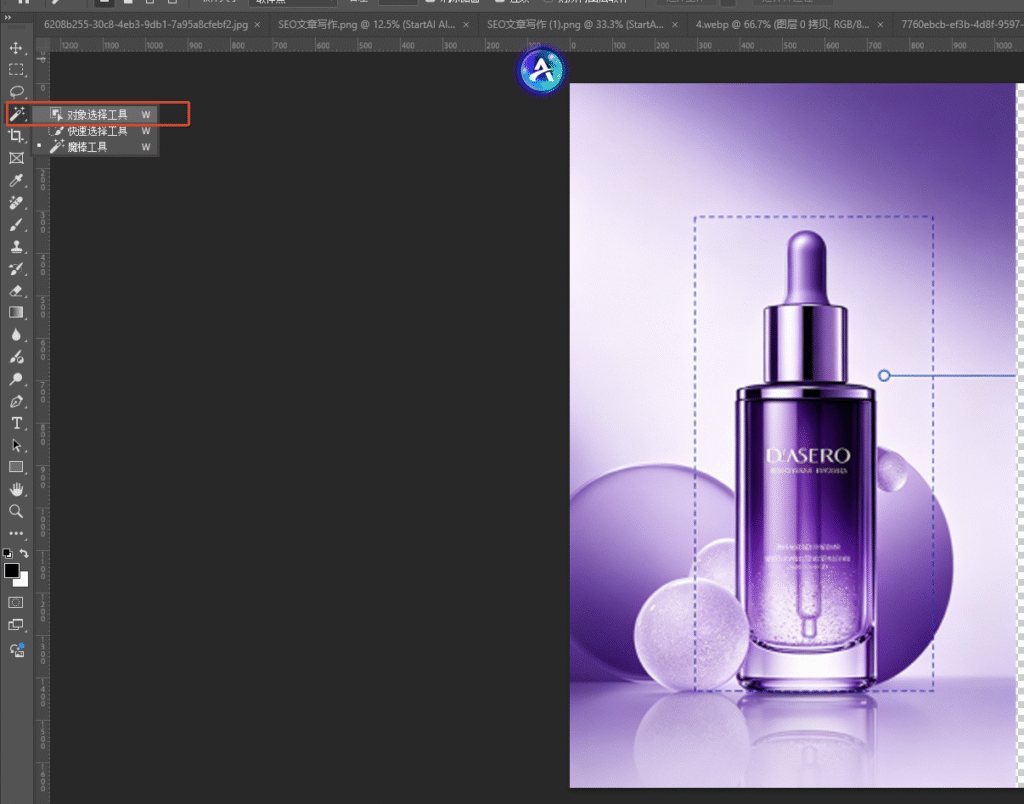The width and height of the screenshot is (1024, 804).
Task: Switch to the 7760ebcb document tab
Action: [x=960, y=24]
